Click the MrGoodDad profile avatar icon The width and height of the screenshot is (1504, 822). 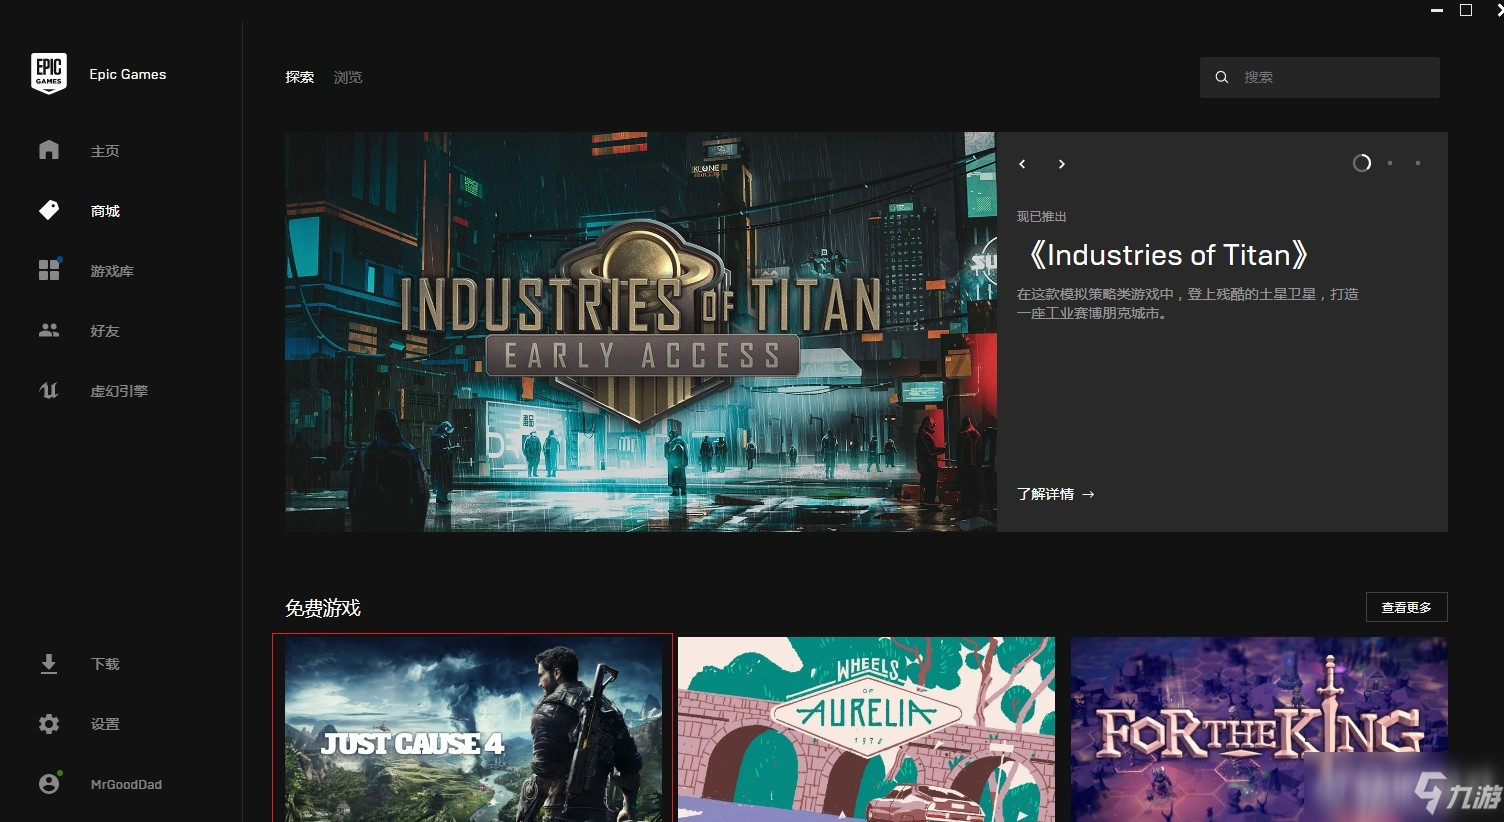point(50,784)
